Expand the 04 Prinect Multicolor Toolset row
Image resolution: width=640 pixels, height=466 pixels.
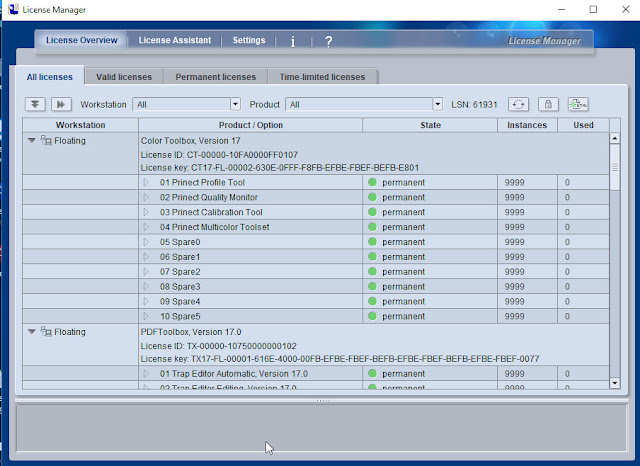pos(146,227)
